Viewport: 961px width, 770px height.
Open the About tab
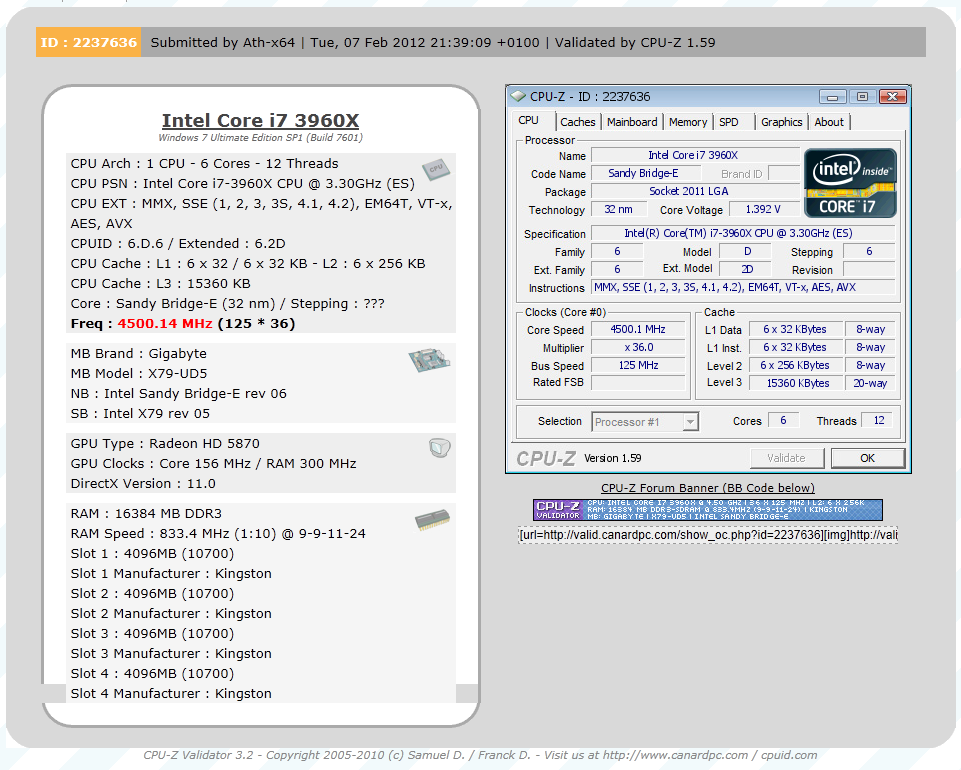click(x=829, y=122)
